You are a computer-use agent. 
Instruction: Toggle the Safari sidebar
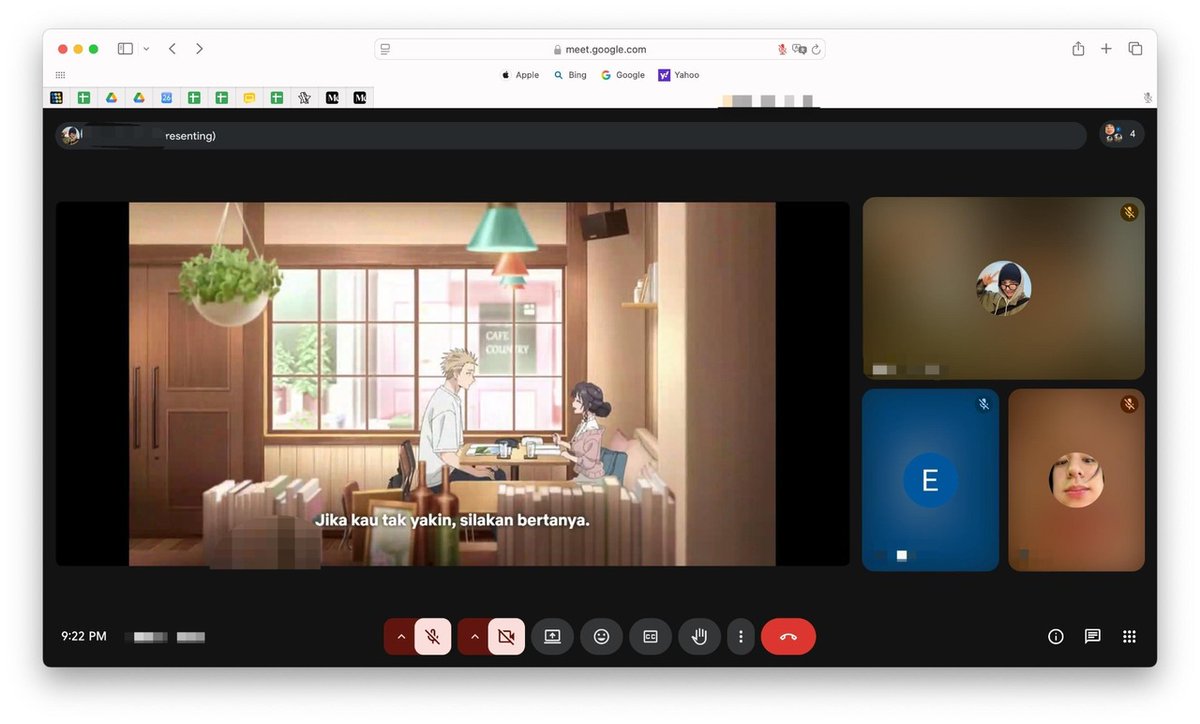point(125,48)
